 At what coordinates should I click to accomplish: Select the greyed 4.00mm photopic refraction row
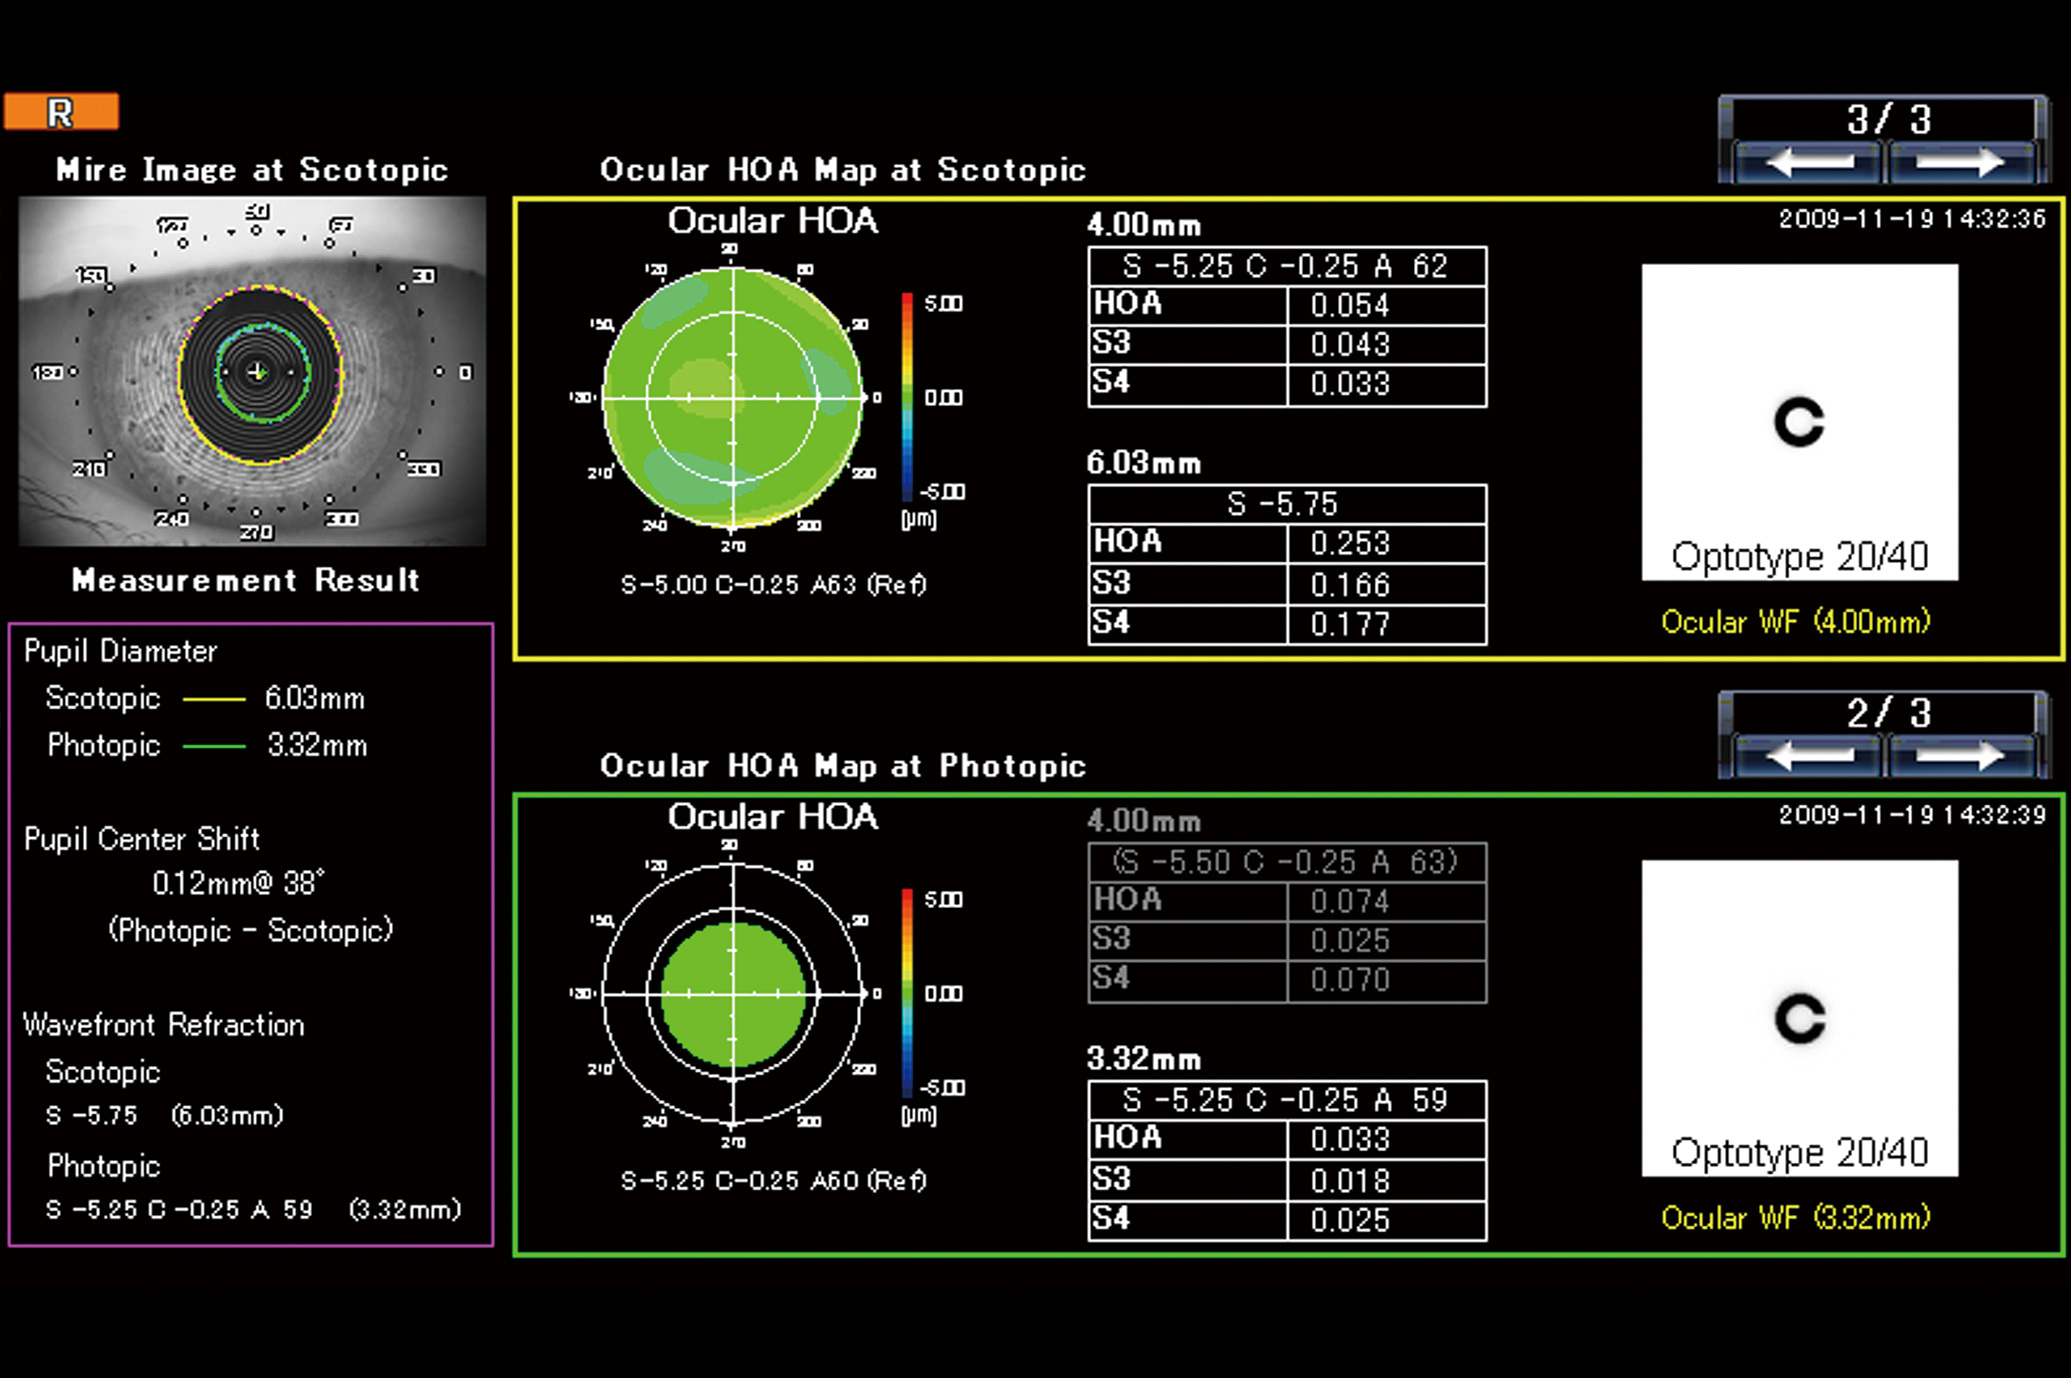point(1286,862)
